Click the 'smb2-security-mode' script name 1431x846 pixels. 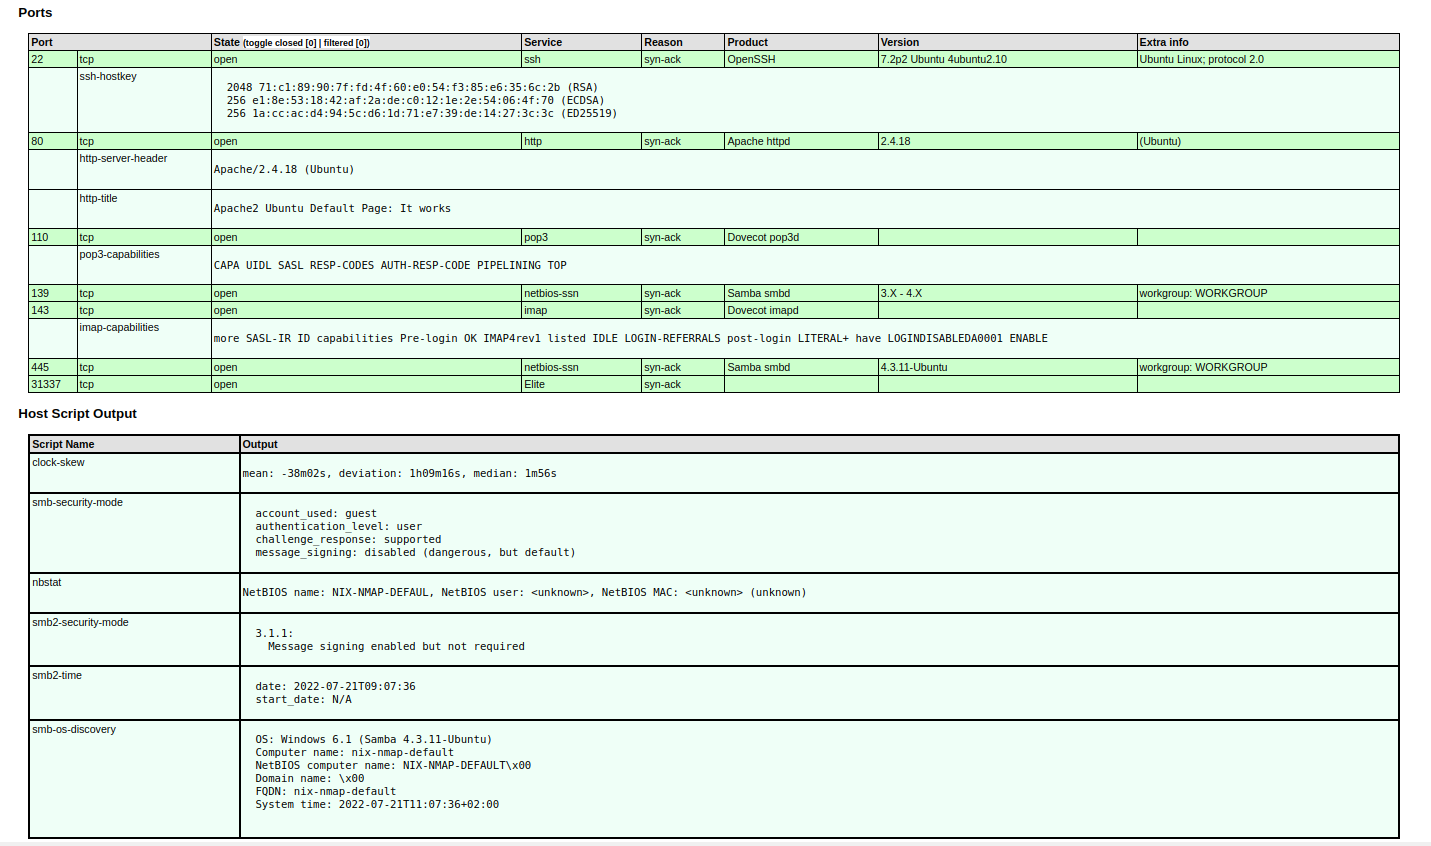click(80, 622)
